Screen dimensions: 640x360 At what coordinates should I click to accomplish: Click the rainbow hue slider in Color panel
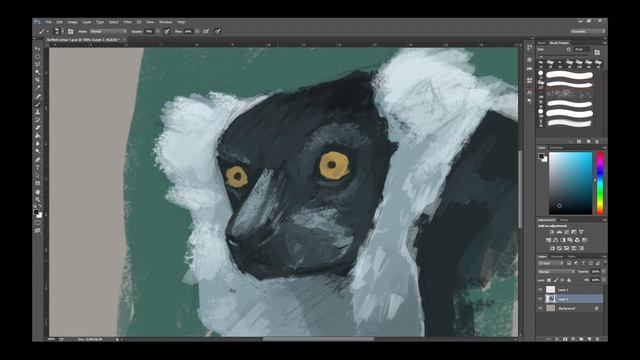[600, 183]
